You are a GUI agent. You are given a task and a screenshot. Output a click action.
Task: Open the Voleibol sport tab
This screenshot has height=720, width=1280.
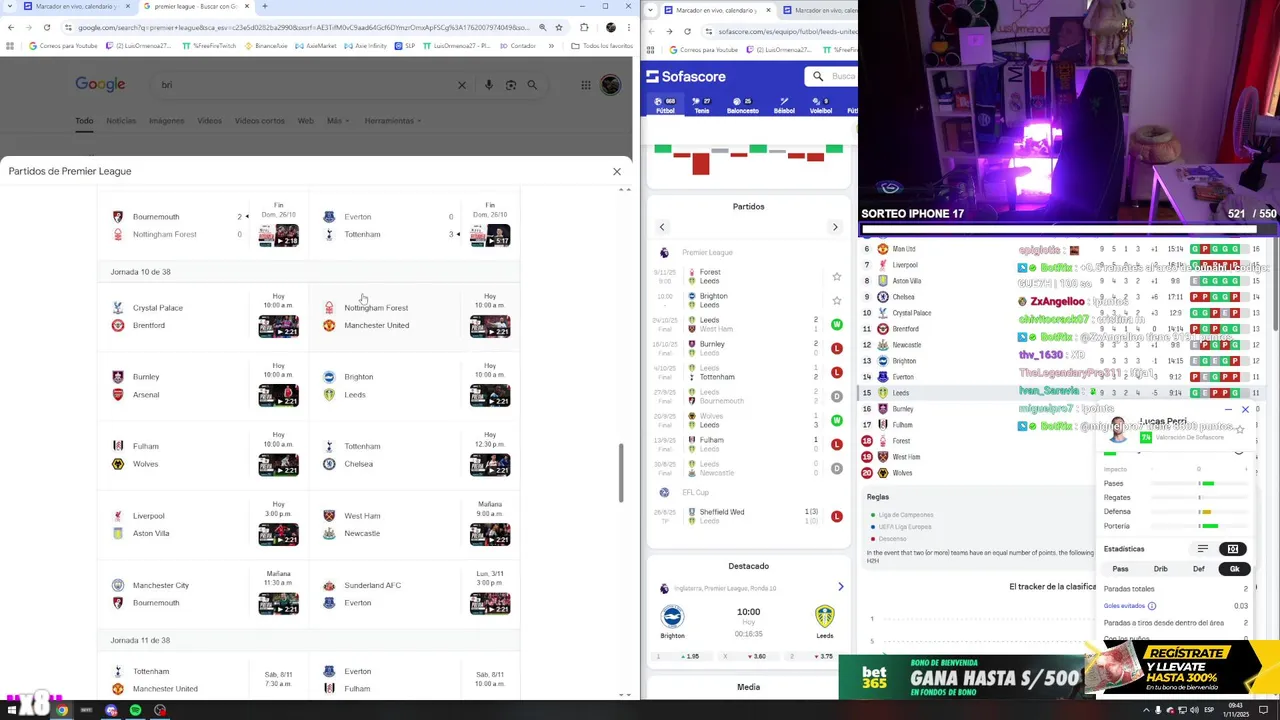[x=821, y=105]
